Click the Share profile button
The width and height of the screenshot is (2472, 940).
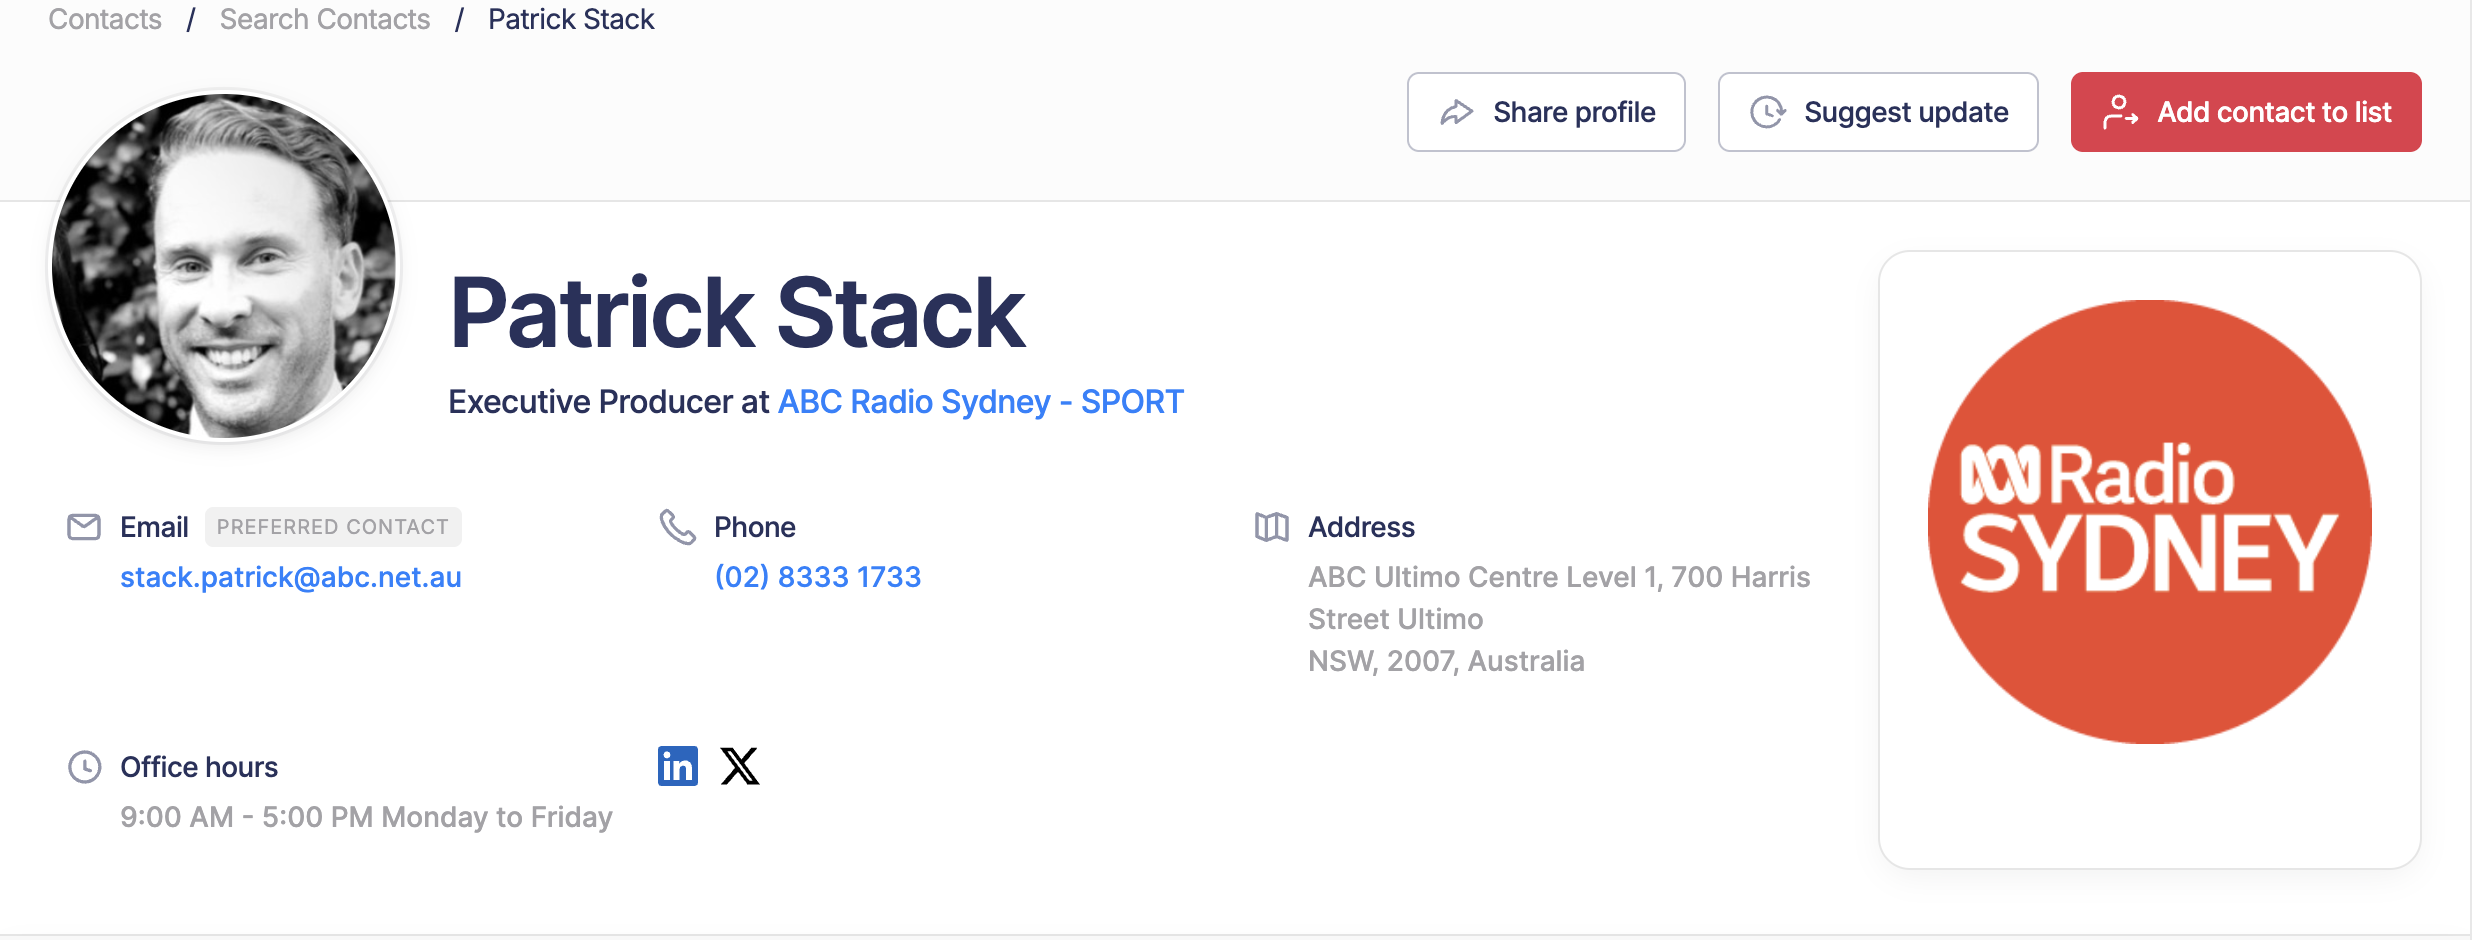point(1546,112)
